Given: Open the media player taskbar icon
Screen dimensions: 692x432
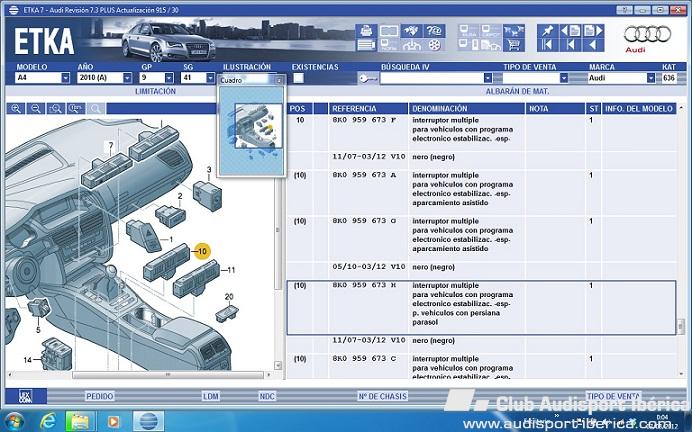Looking at the screenshot, I should 113,422.
